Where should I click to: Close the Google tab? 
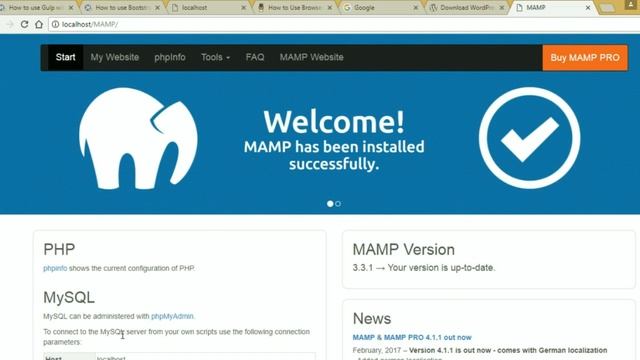pos(416,8)
